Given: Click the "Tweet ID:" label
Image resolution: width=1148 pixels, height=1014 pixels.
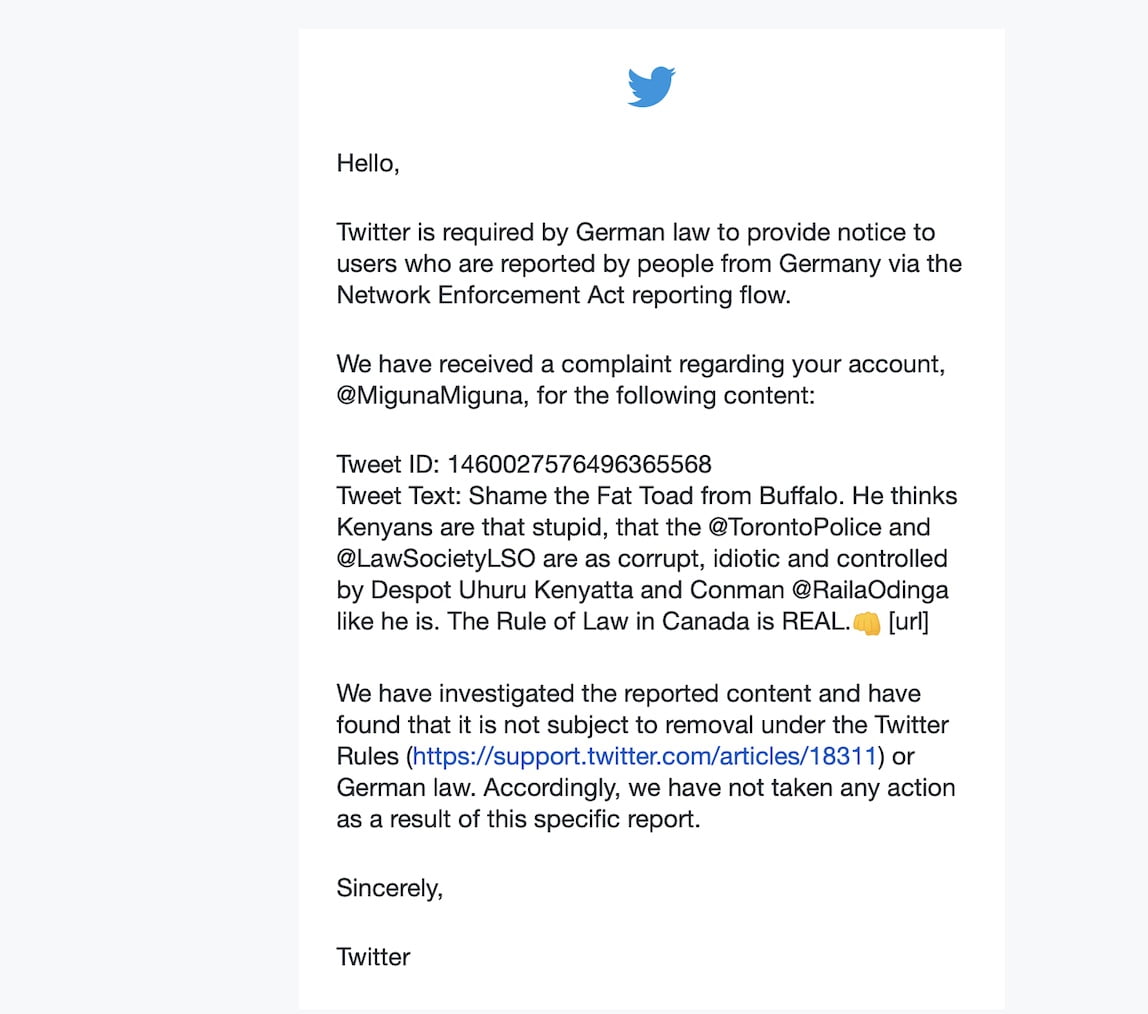Looking at the screenshot, I should click(388, 464).
